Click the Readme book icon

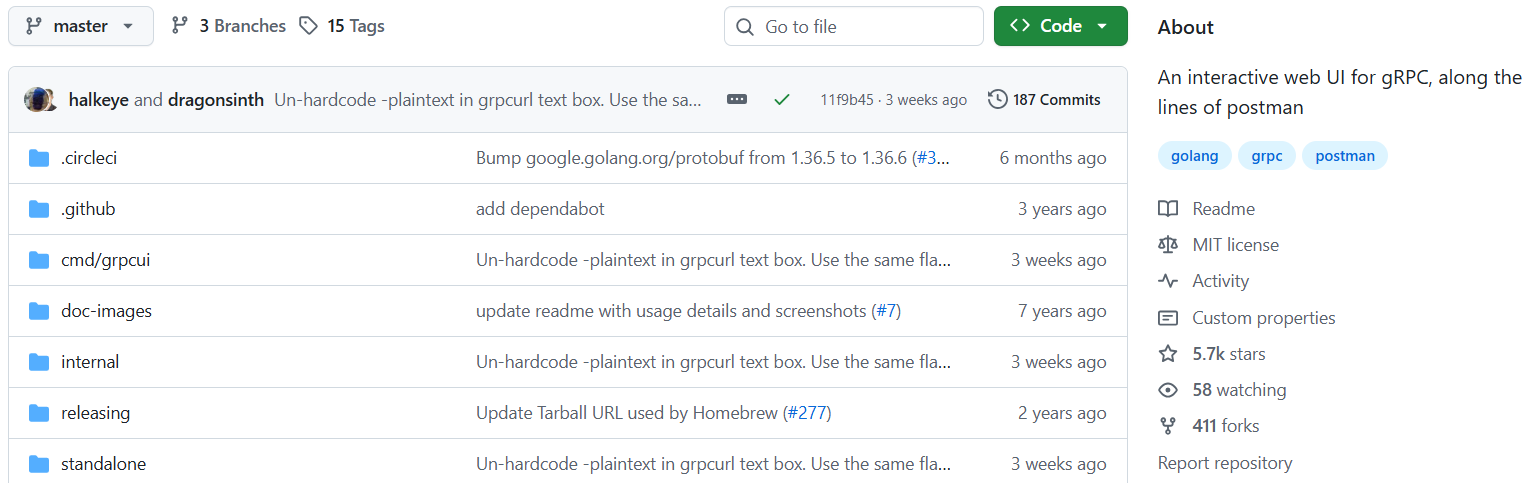click(x=1168, y=209)
